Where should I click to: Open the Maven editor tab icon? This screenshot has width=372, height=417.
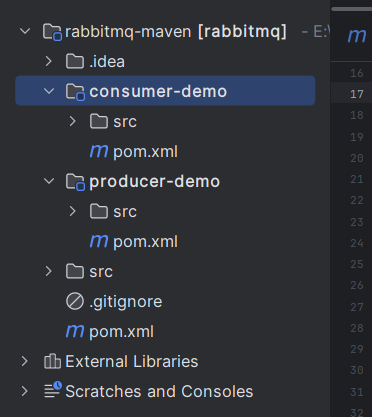(x=357, y=35)
